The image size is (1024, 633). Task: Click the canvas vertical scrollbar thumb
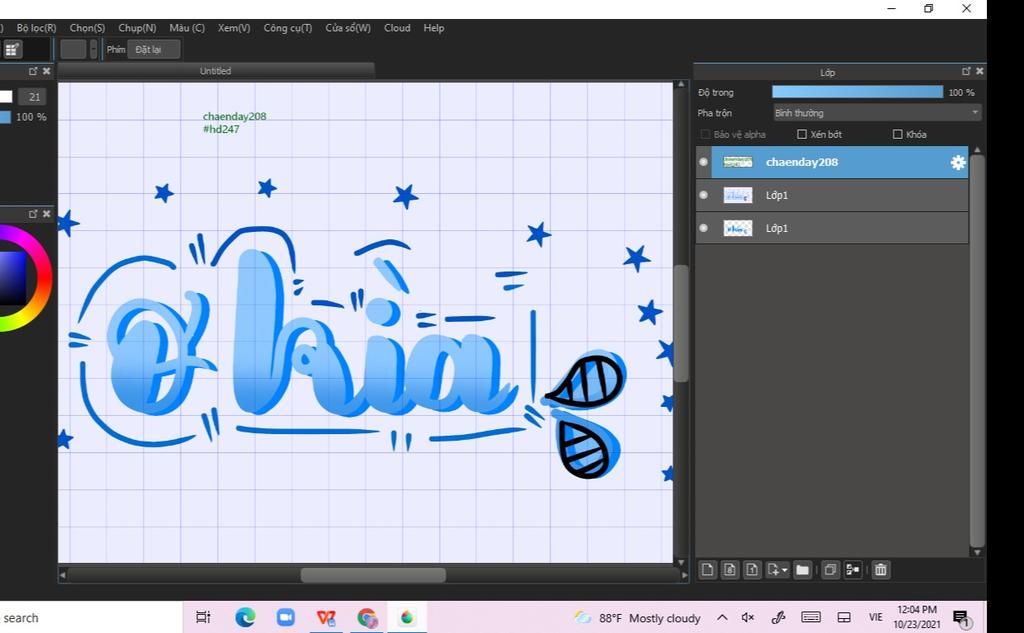pos(680,323)
